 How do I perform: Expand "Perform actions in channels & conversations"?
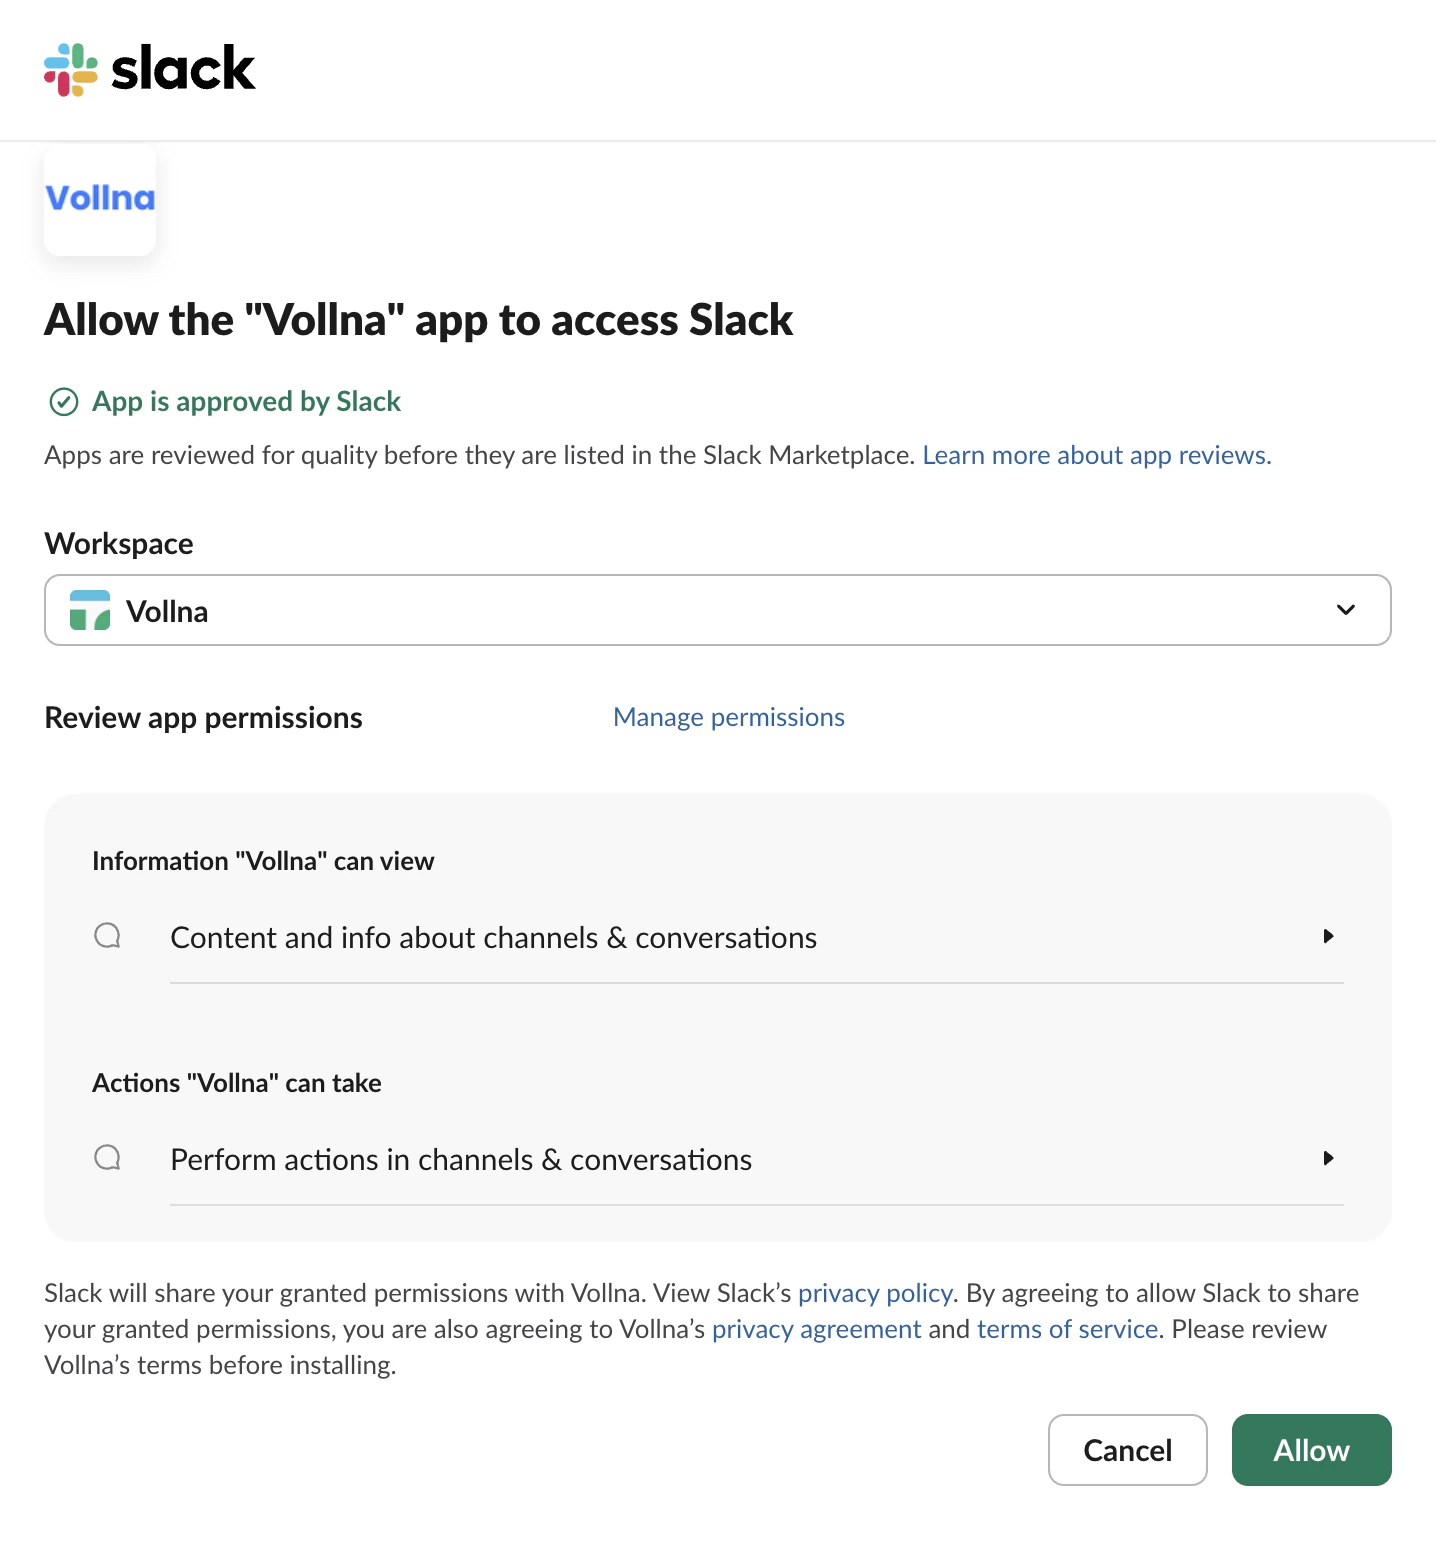click(1328, 1158)
